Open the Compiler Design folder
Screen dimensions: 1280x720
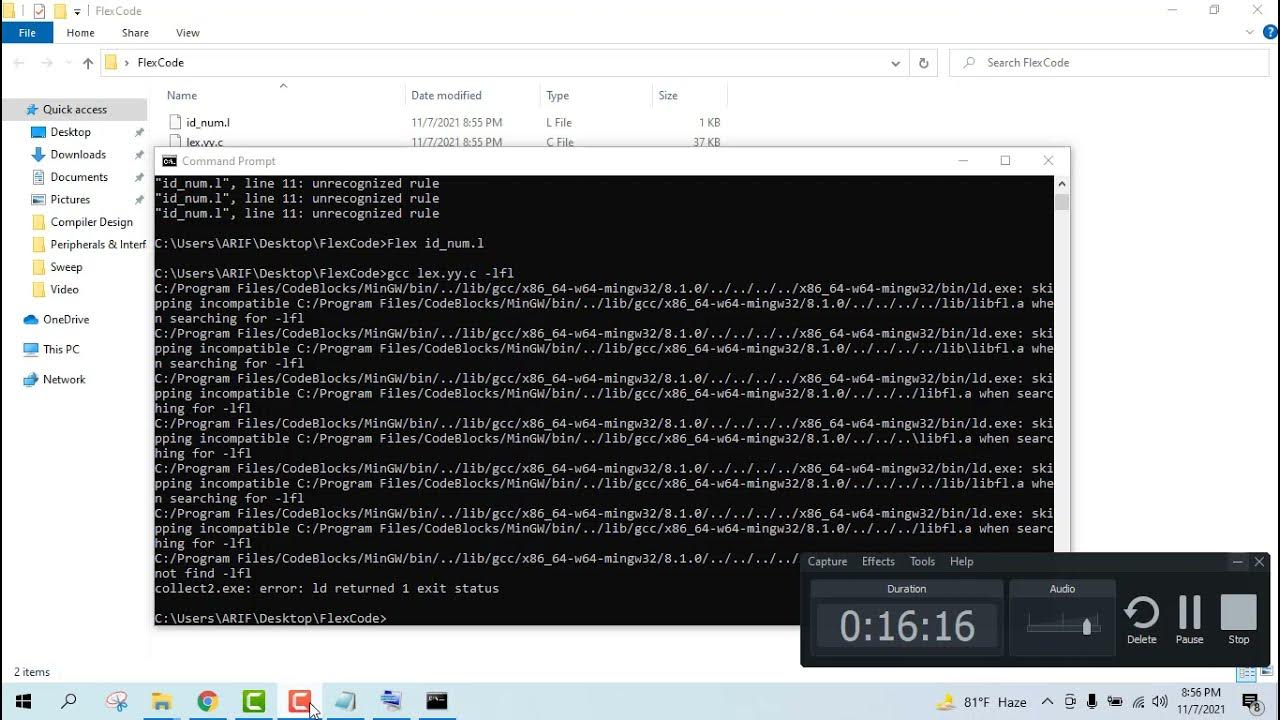coord(91,222)
